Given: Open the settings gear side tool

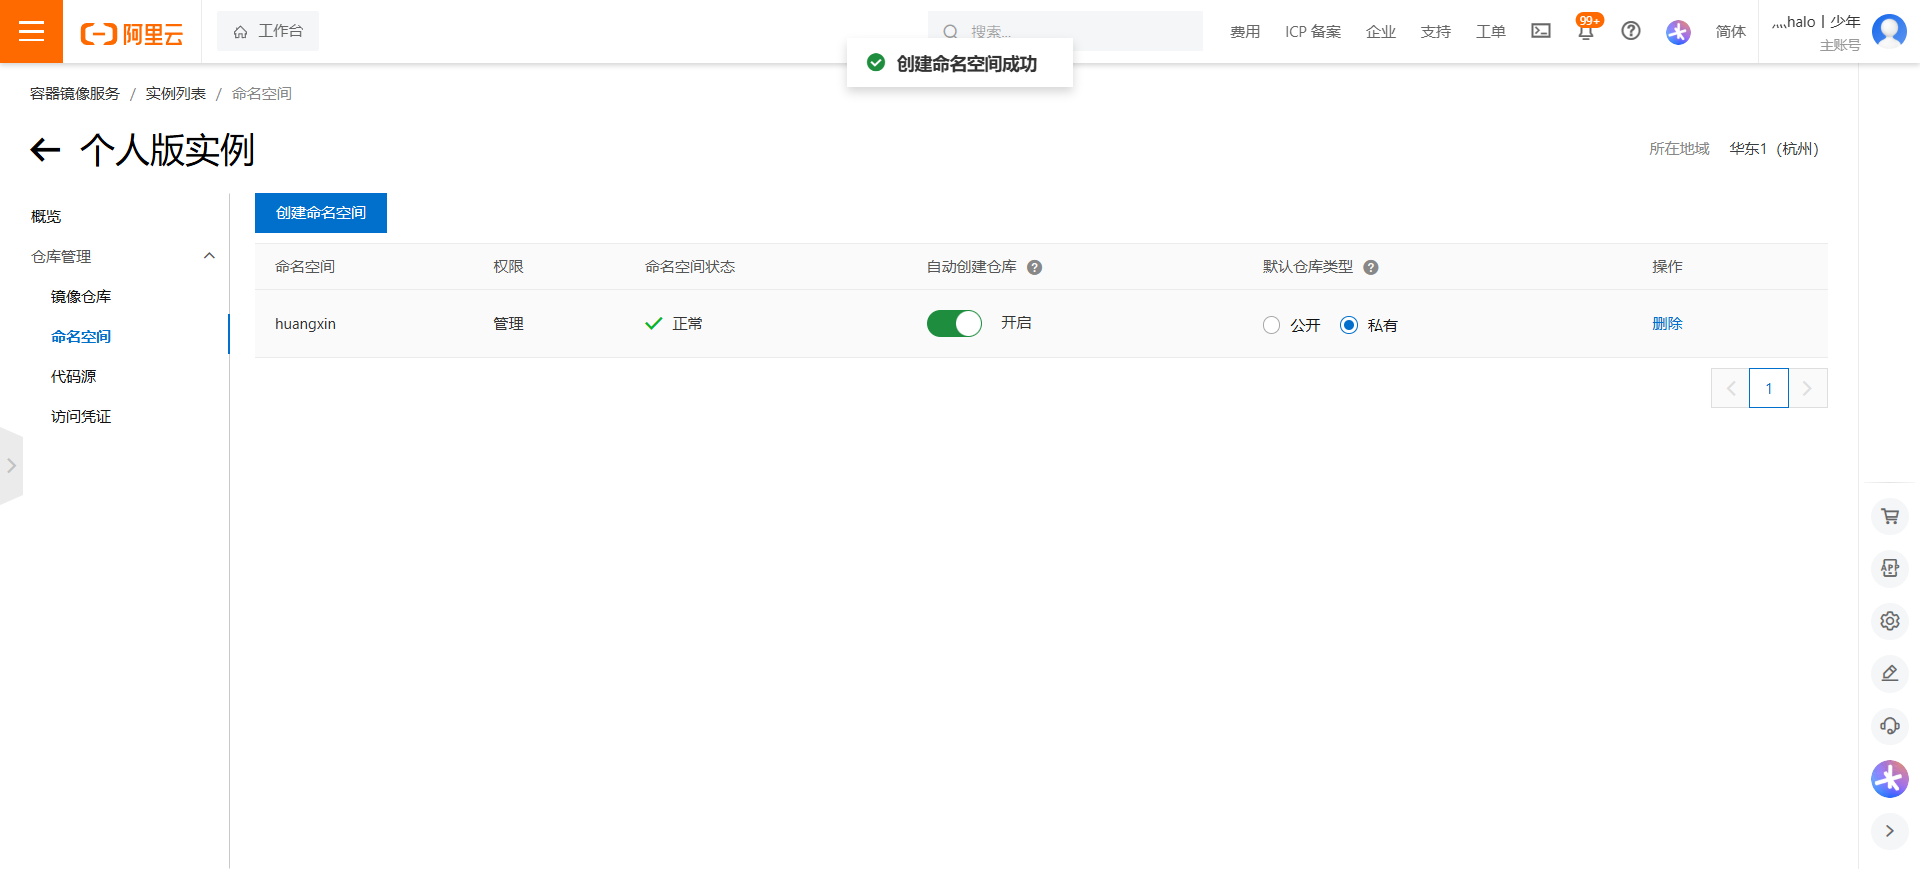Looking at the screenshot, I should pos(1890,621).
